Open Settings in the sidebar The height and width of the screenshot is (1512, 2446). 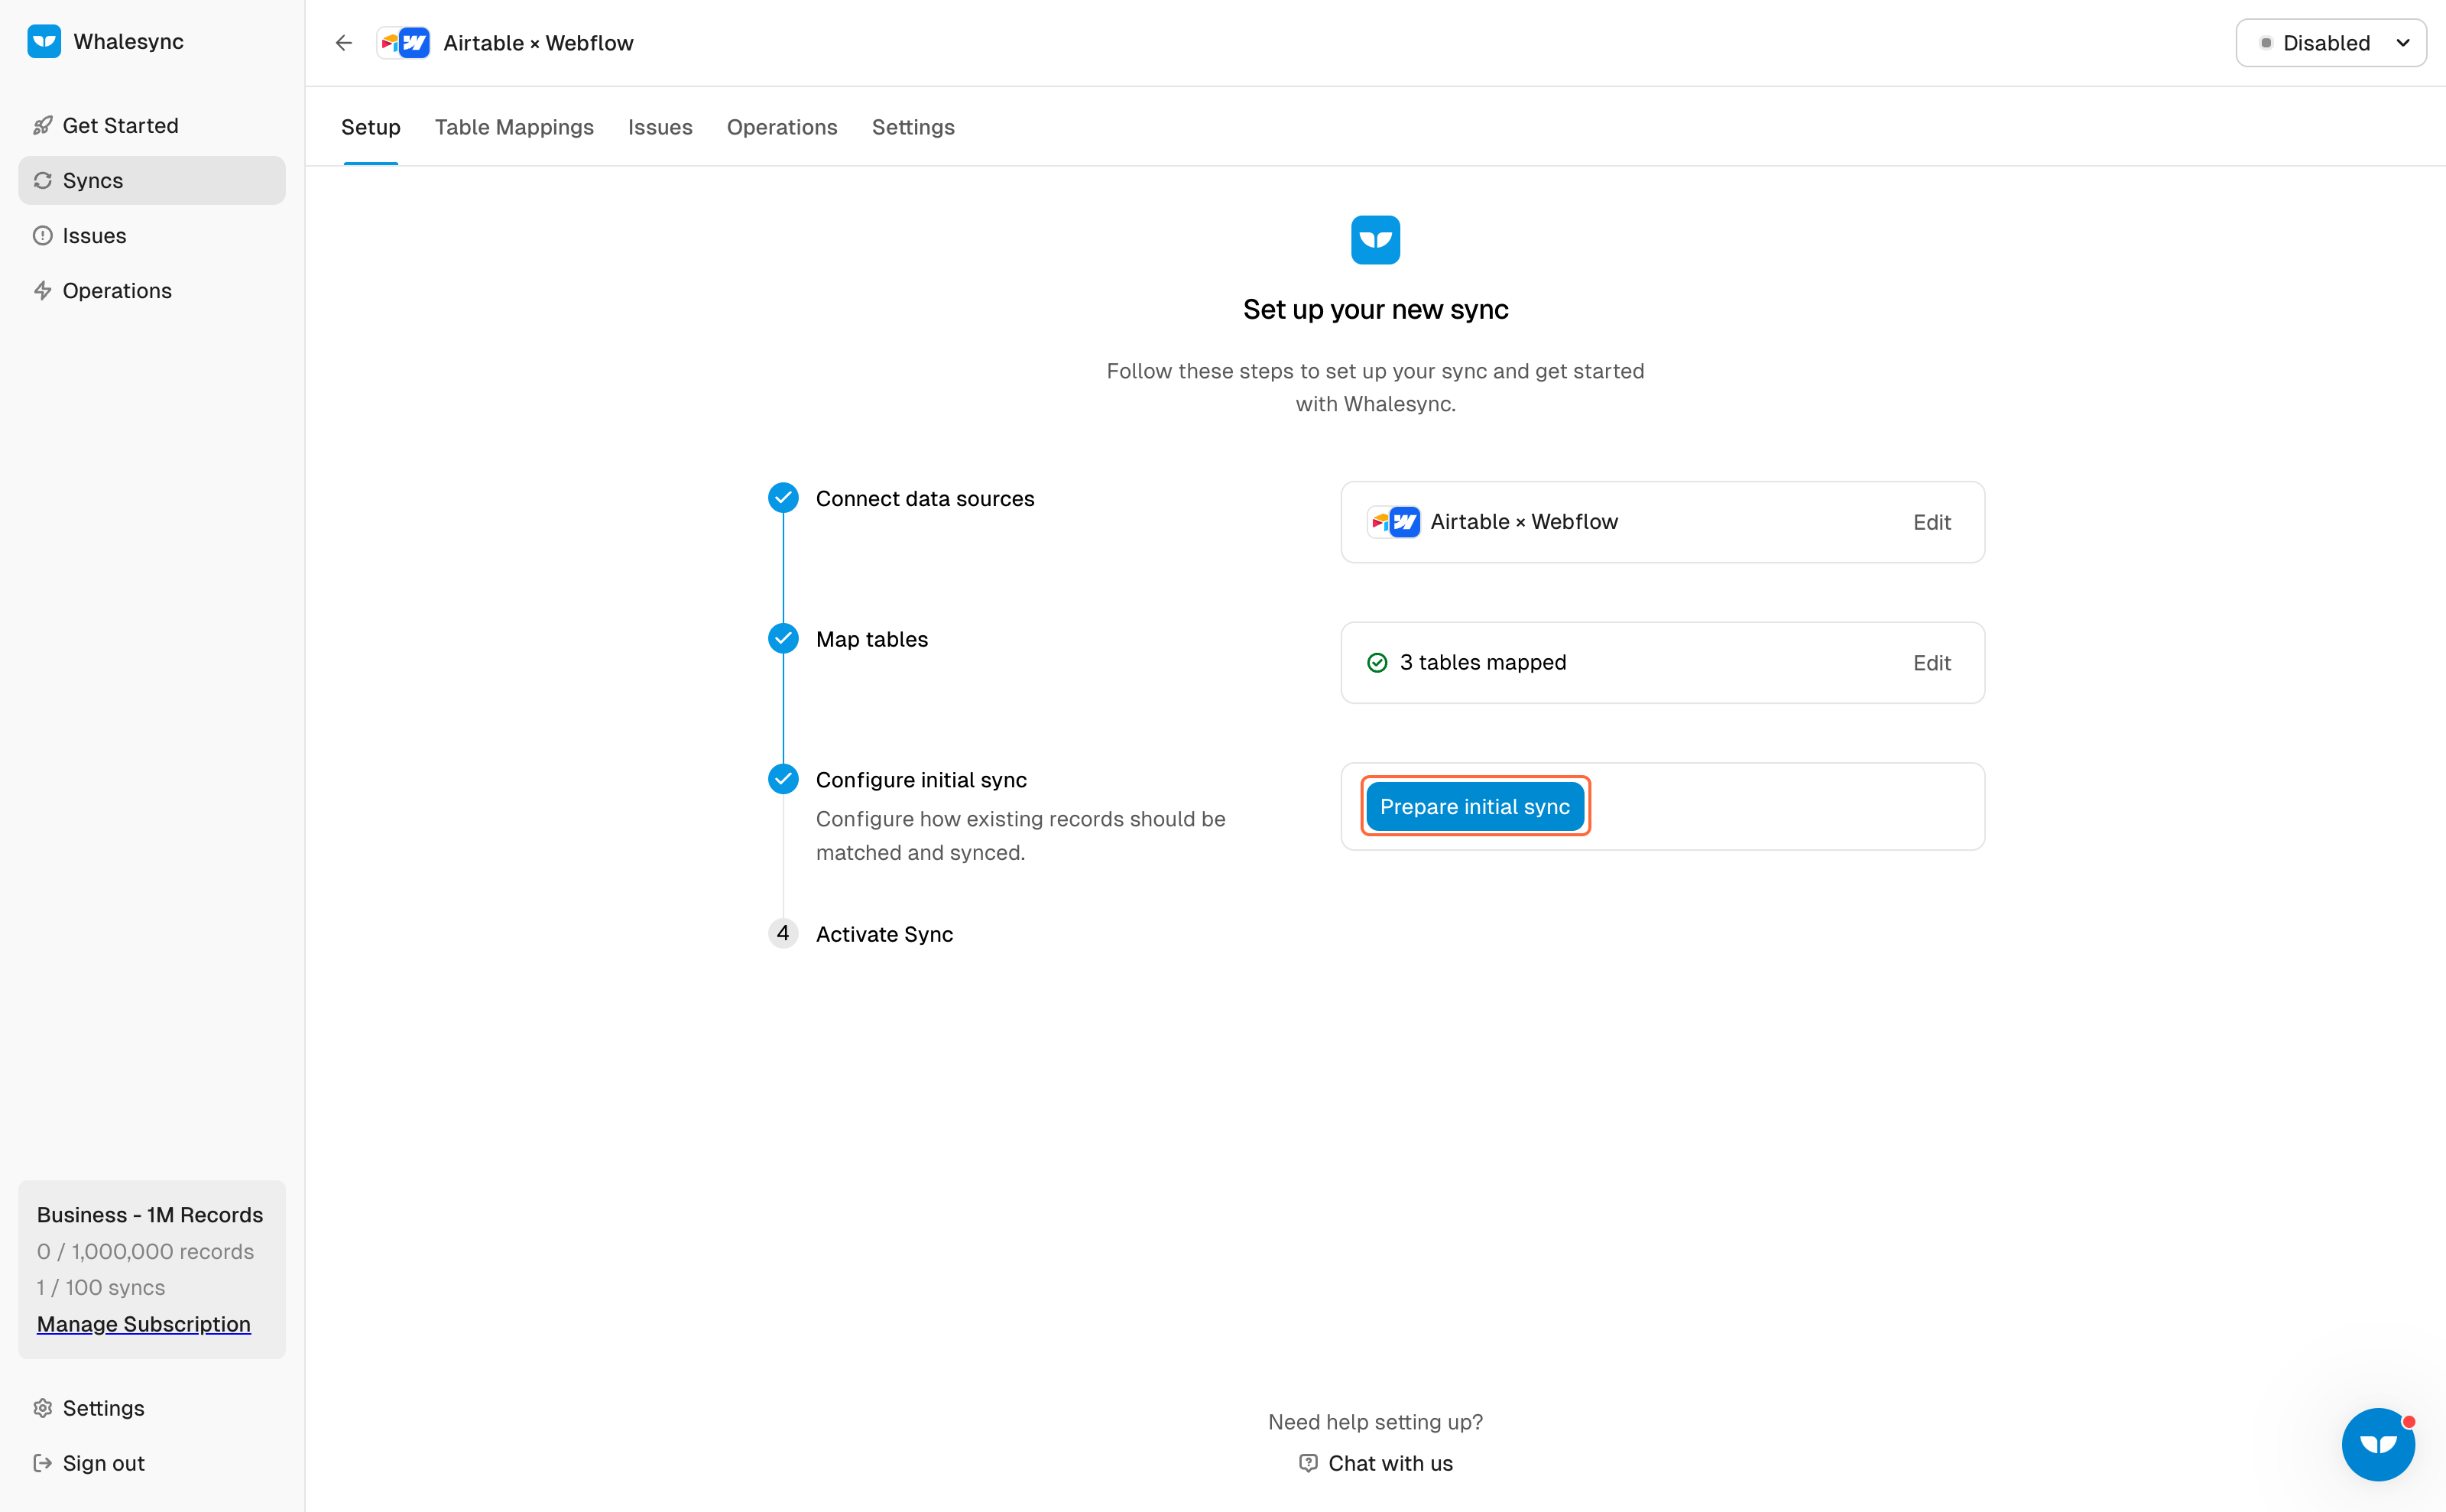click(152, 1408)
